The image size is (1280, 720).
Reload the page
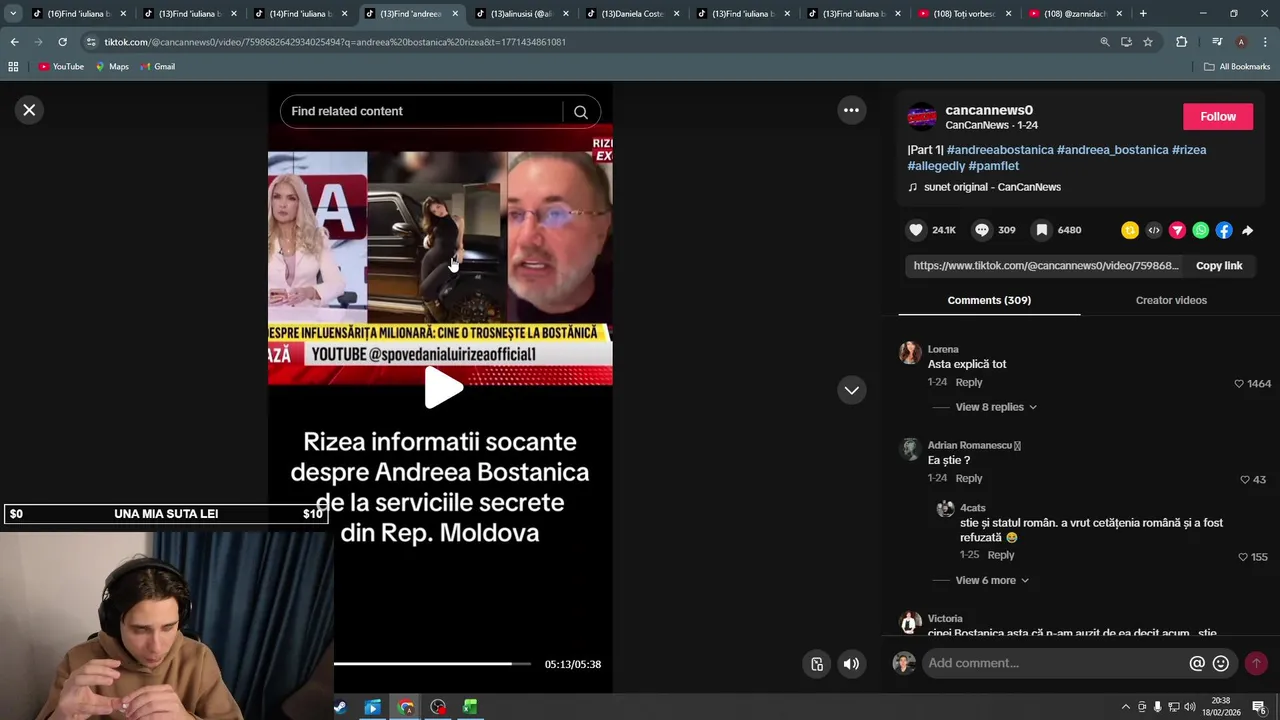[x=62, y=42]
